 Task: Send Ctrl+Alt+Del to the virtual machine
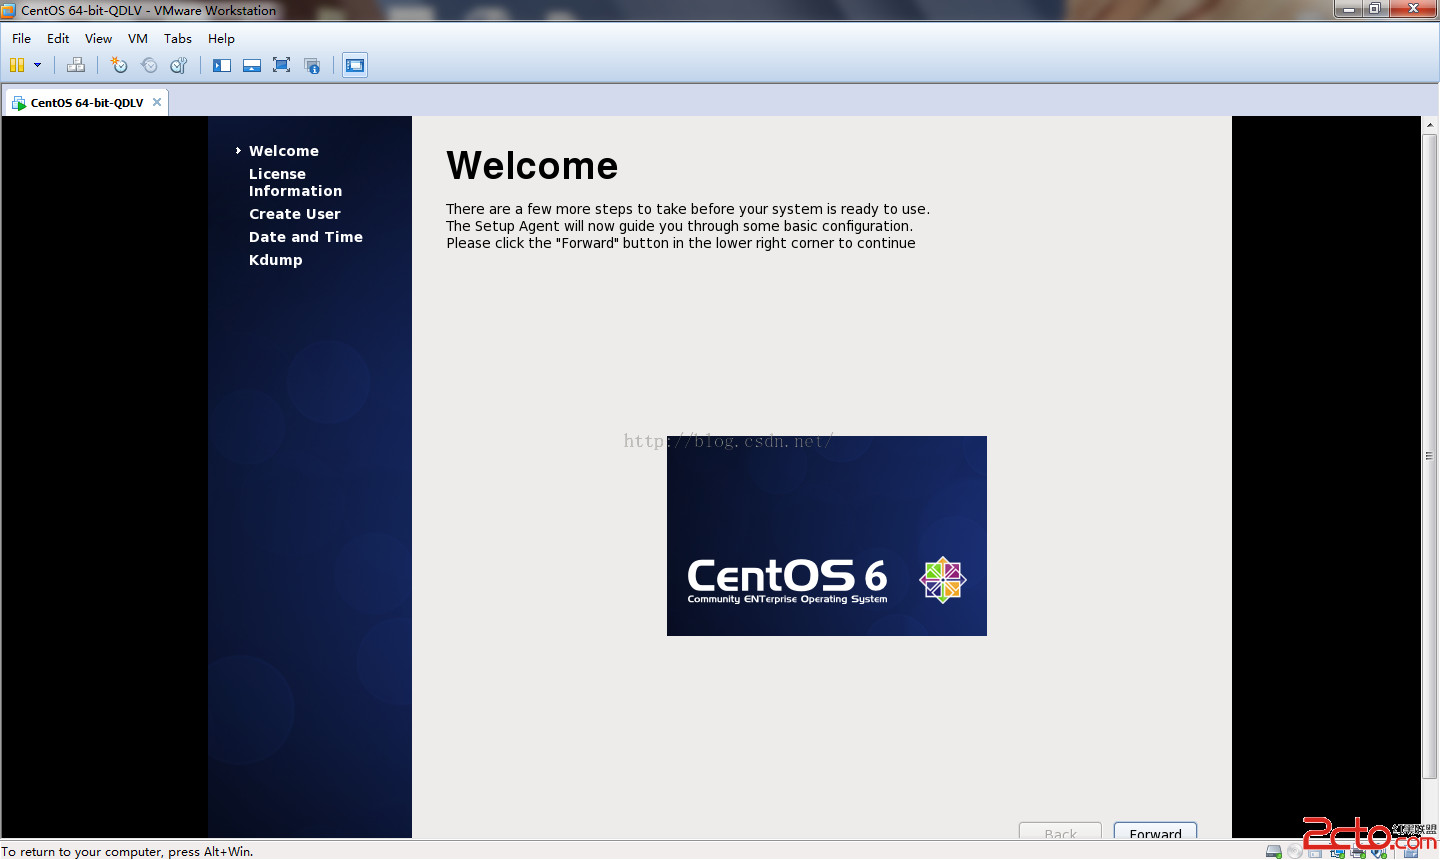pos(76,65)
